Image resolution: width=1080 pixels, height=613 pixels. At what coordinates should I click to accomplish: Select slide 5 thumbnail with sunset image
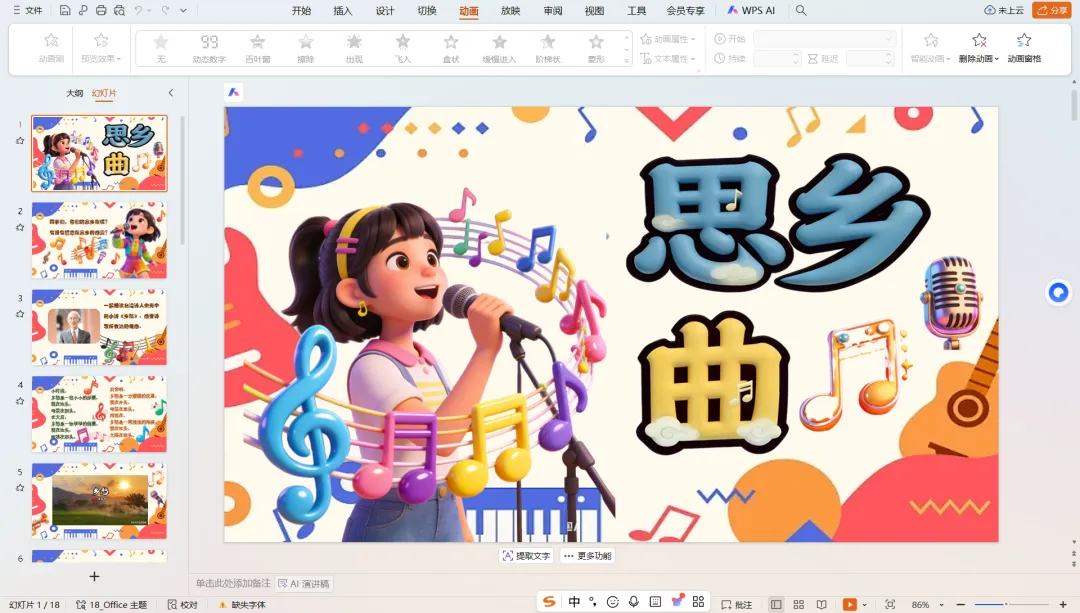click(x=99, y=501)
